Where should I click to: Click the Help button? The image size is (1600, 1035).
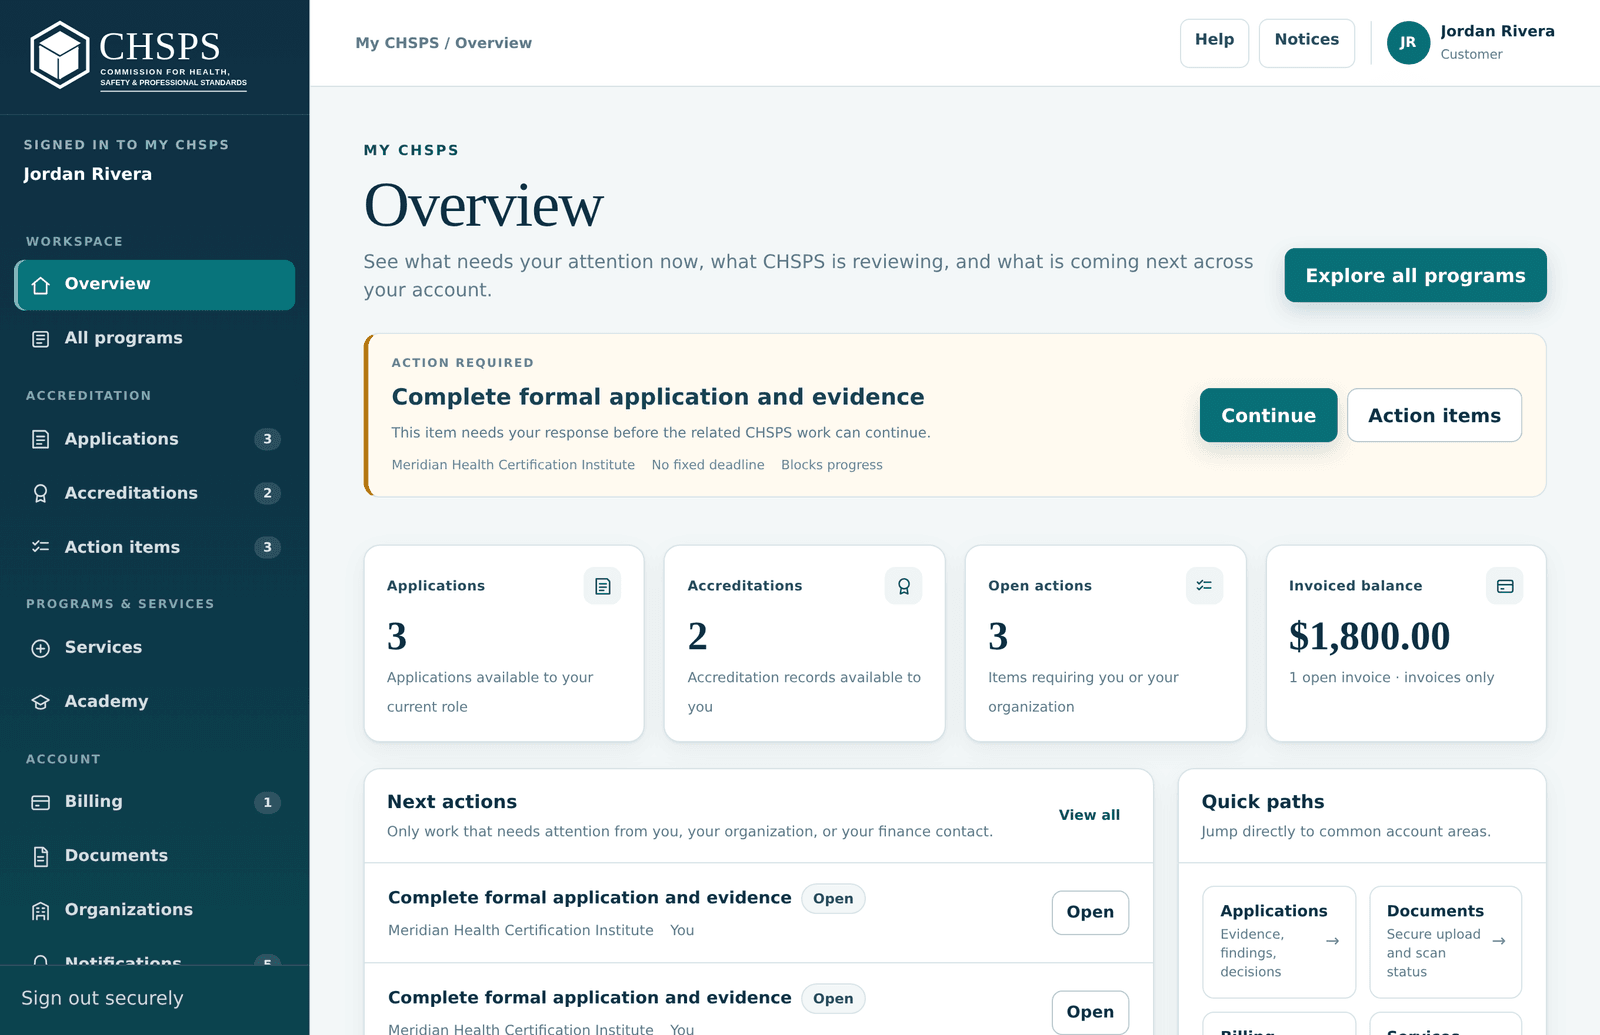pyautogui.click(x=1214, y=43)
